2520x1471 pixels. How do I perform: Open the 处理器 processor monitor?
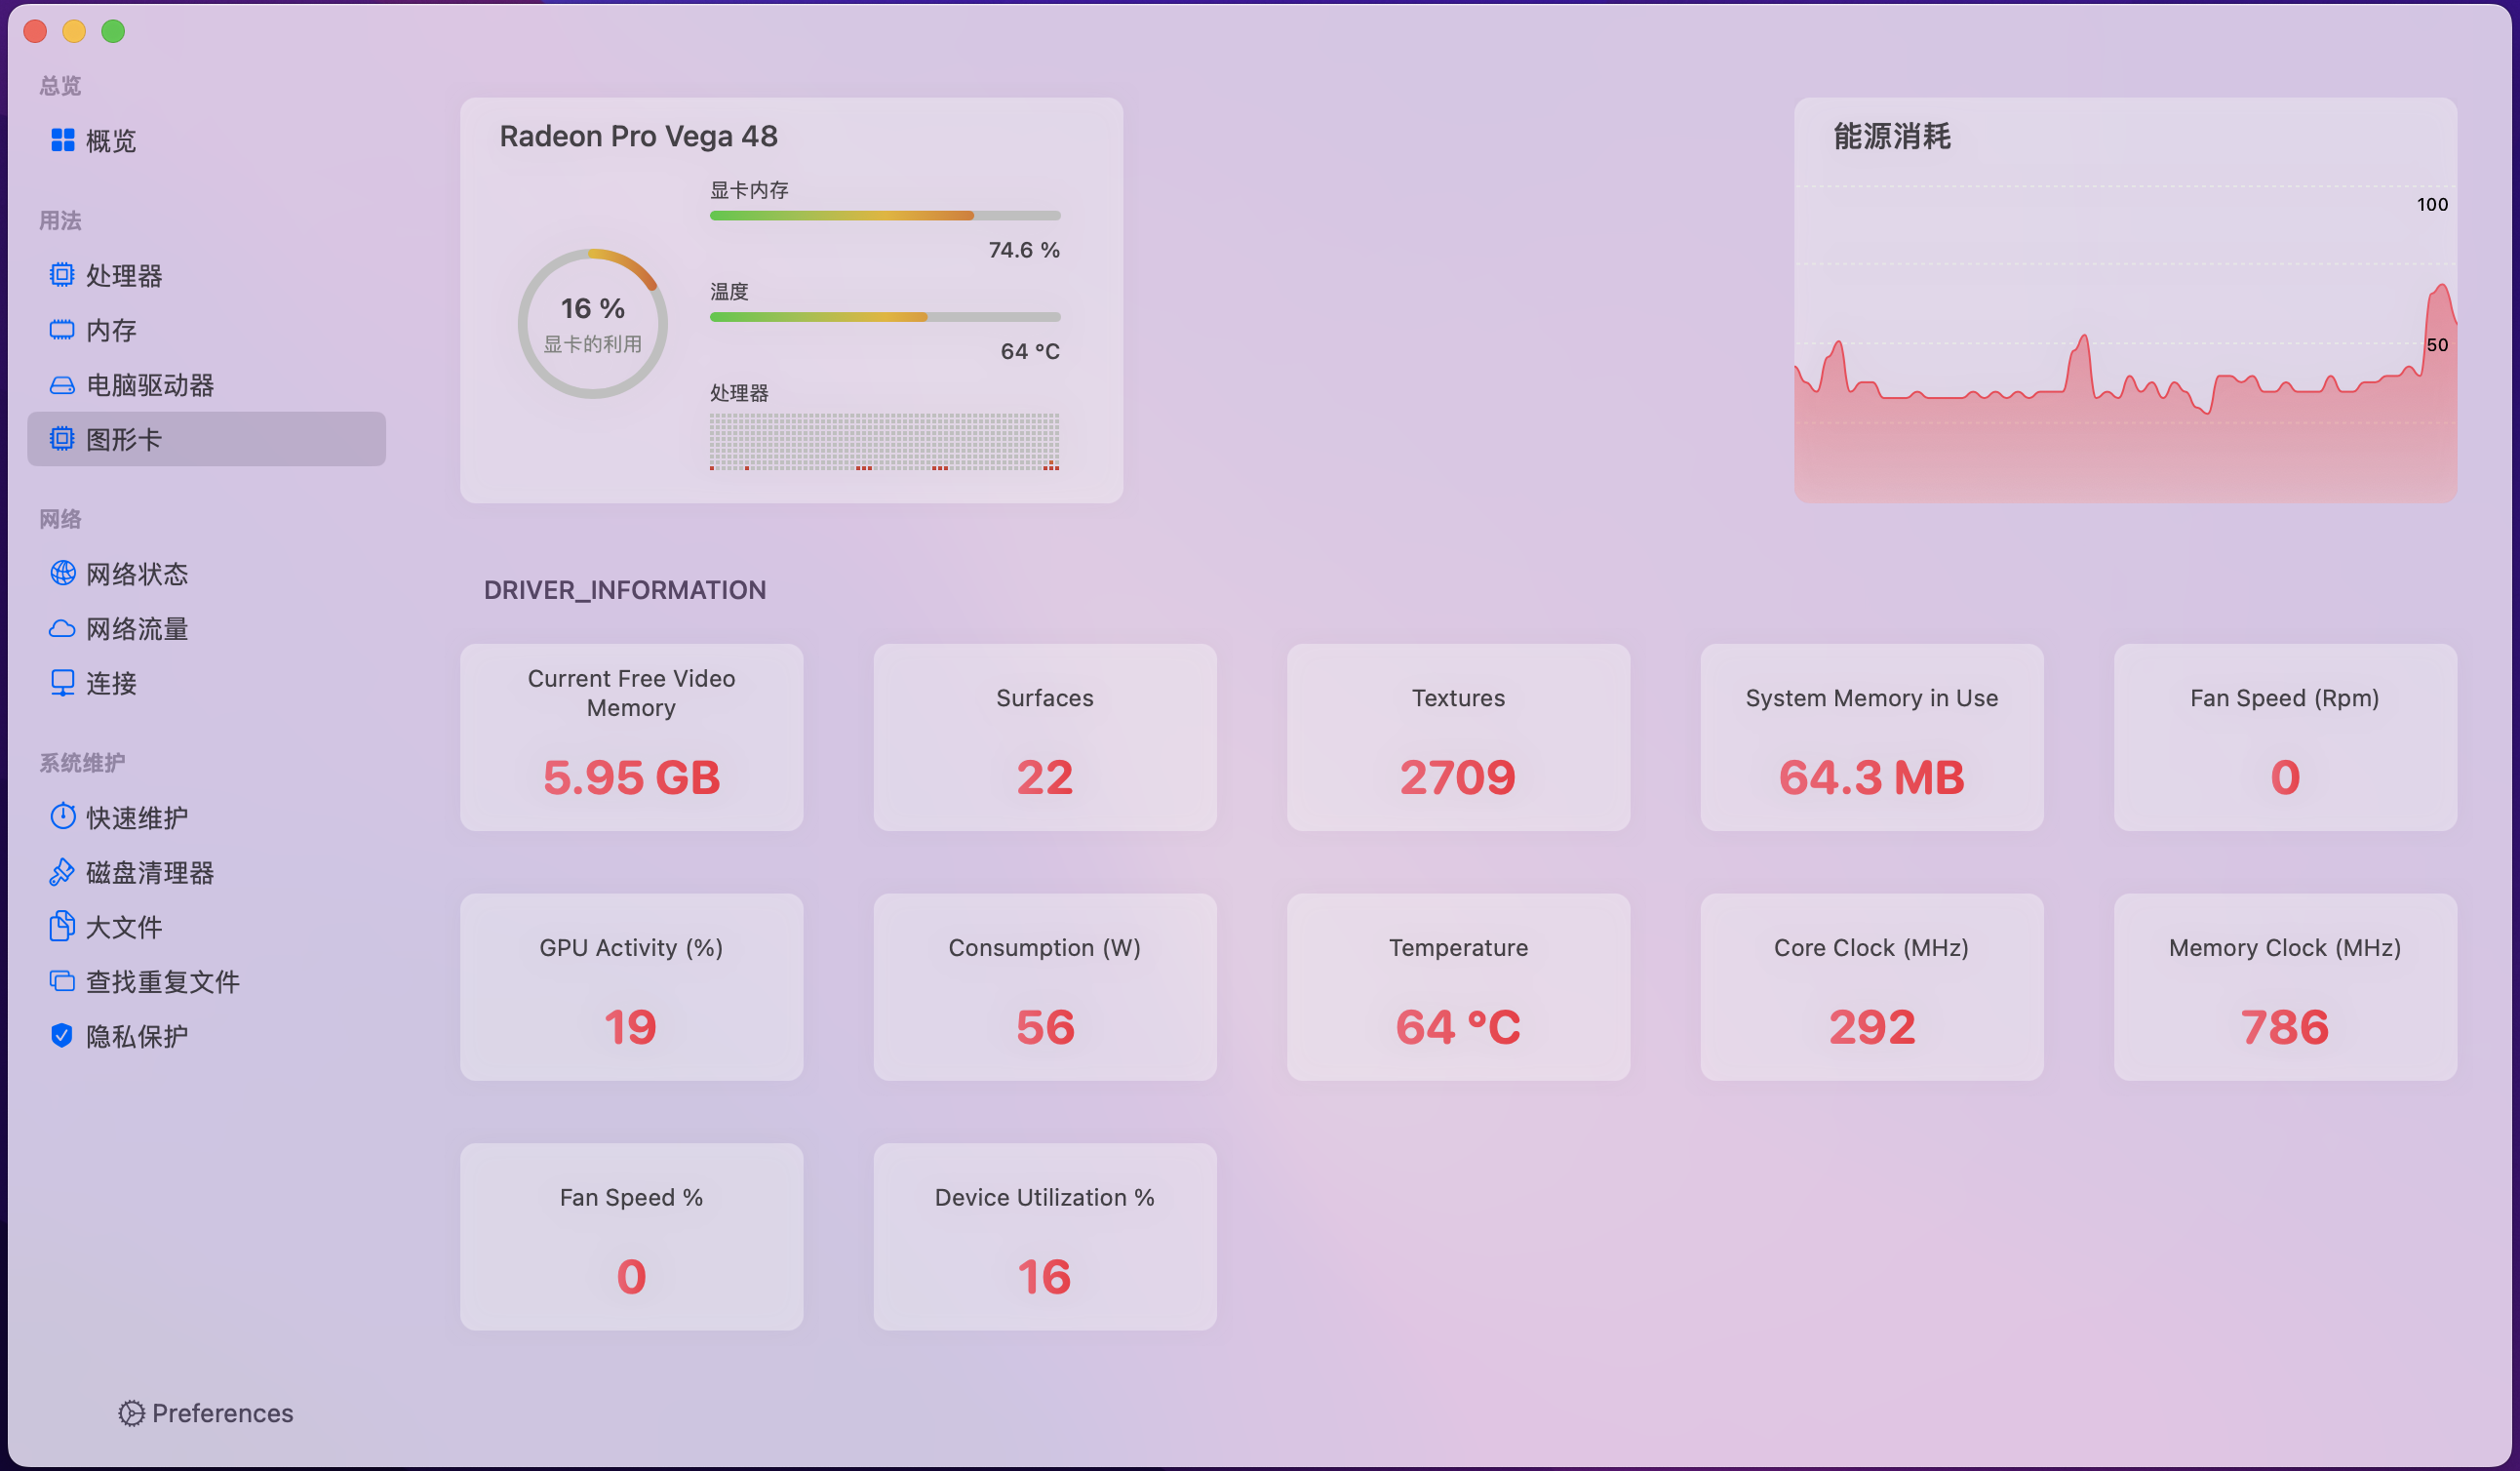point(62,274)
